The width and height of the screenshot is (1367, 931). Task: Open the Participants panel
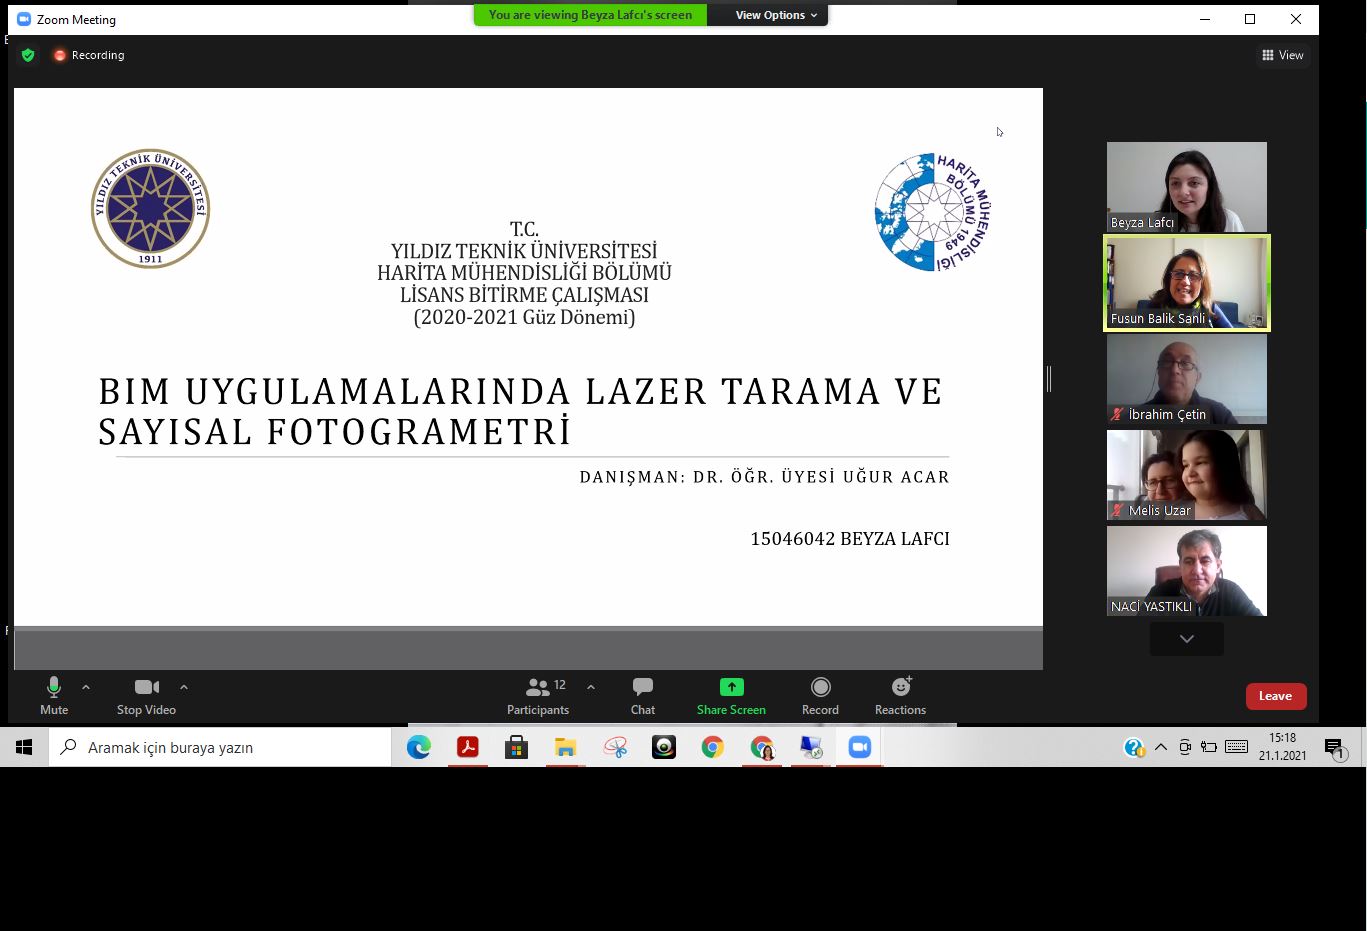coord(538,696)
